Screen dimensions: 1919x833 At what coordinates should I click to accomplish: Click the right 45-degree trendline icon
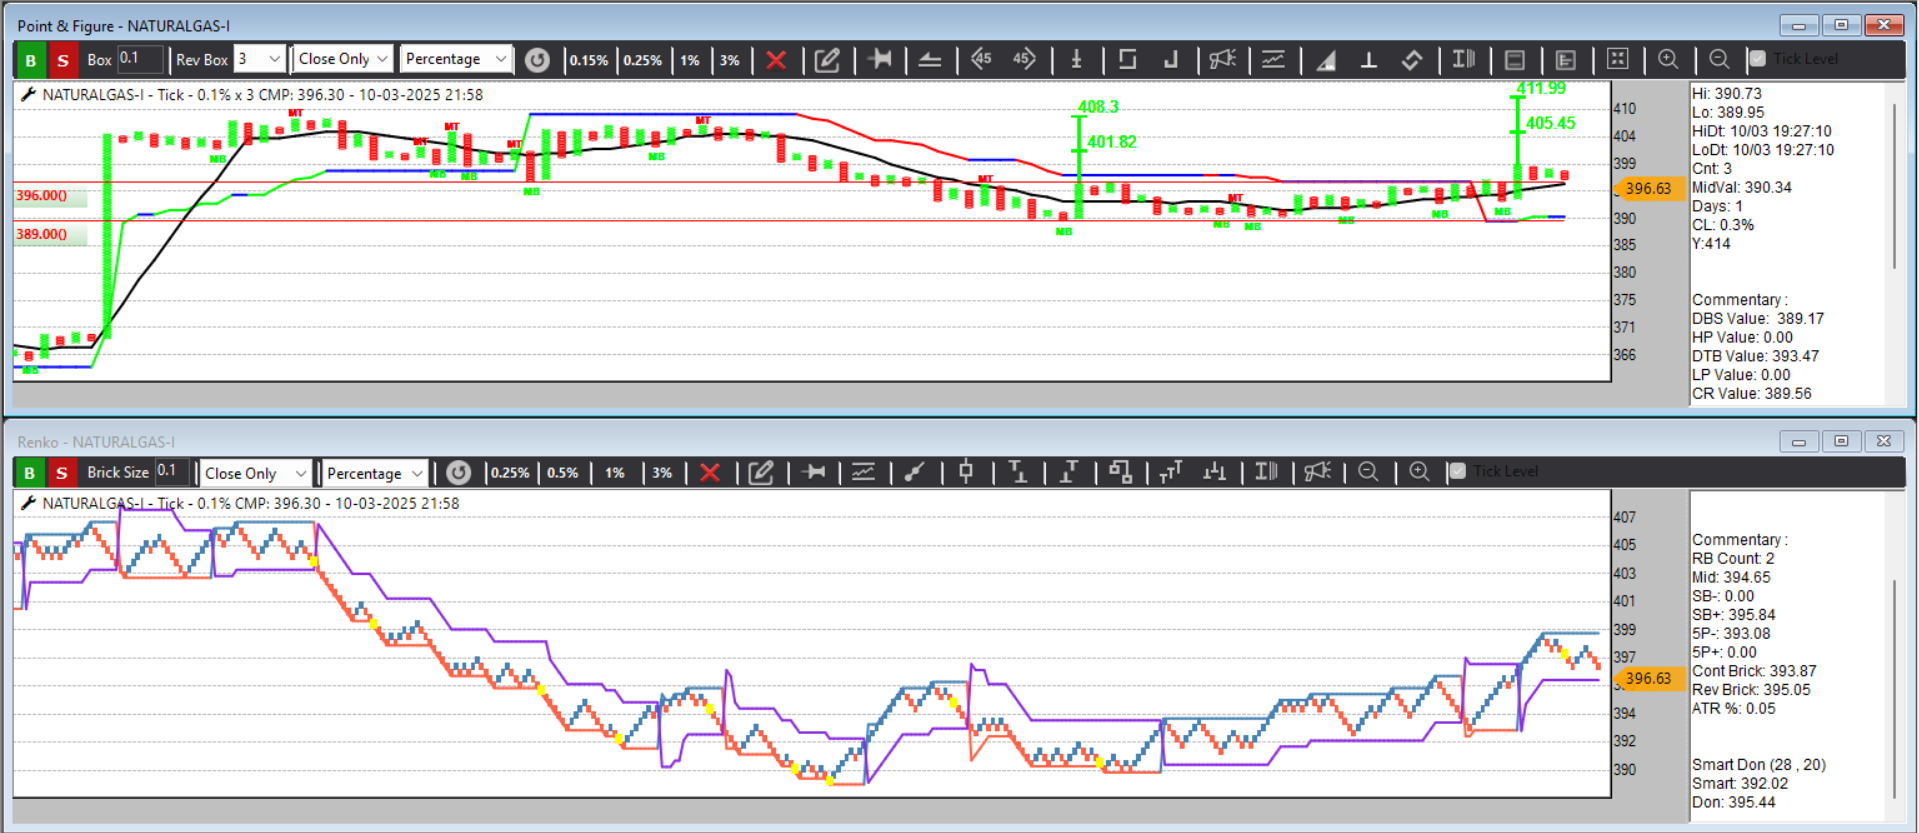point(1024,59)
